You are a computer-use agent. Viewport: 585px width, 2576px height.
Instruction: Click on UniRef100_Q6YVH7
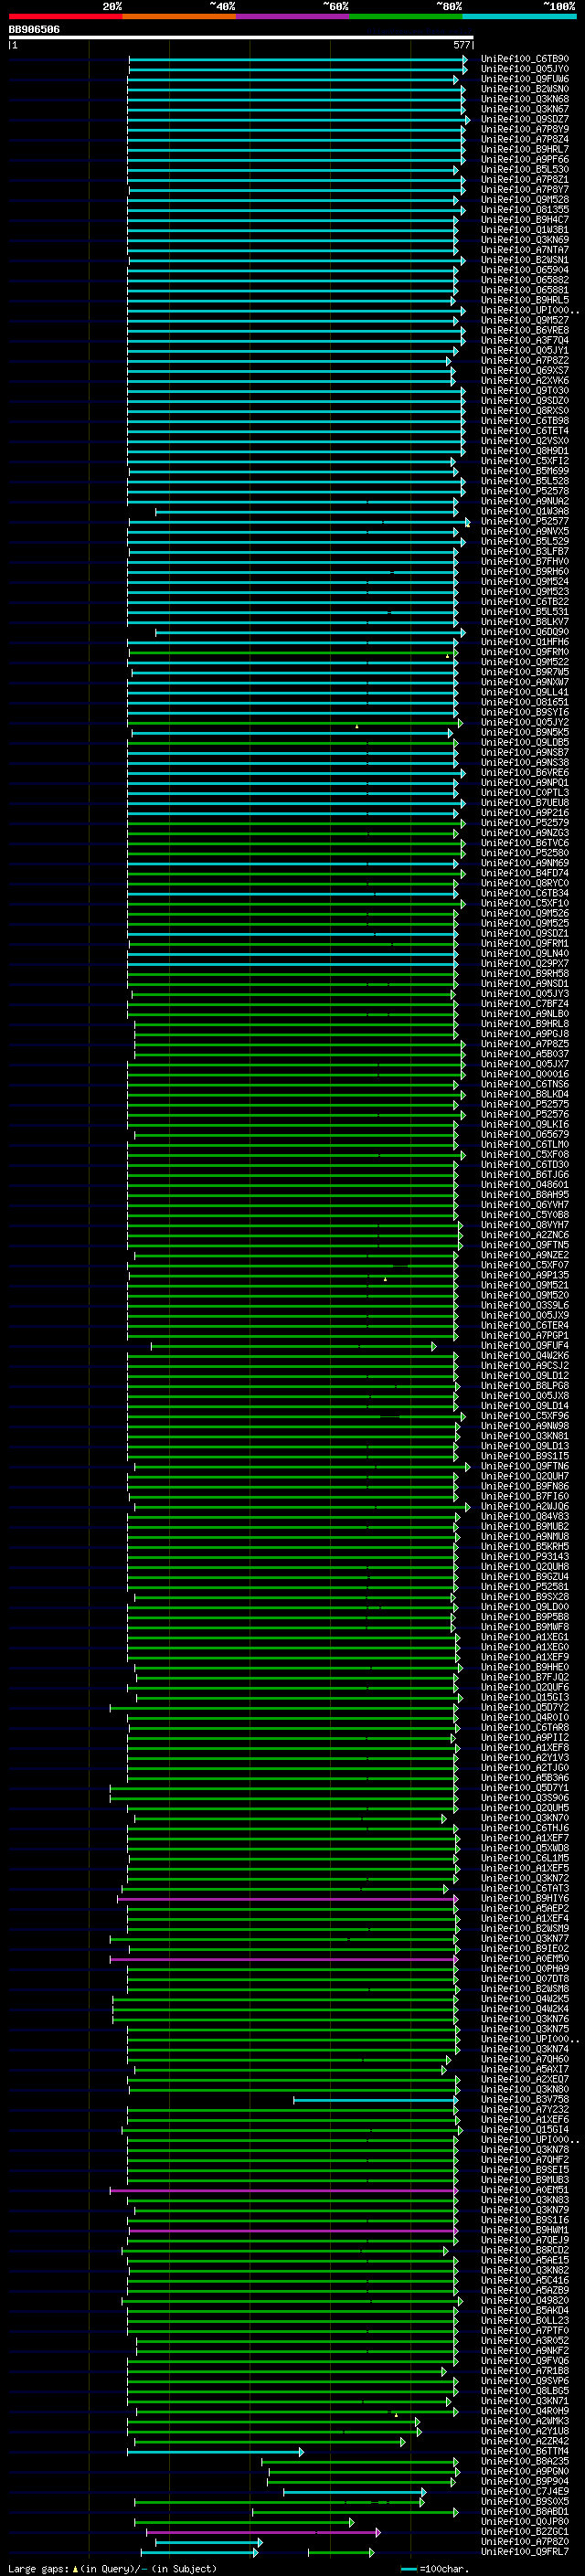(x=525, y=1205)
